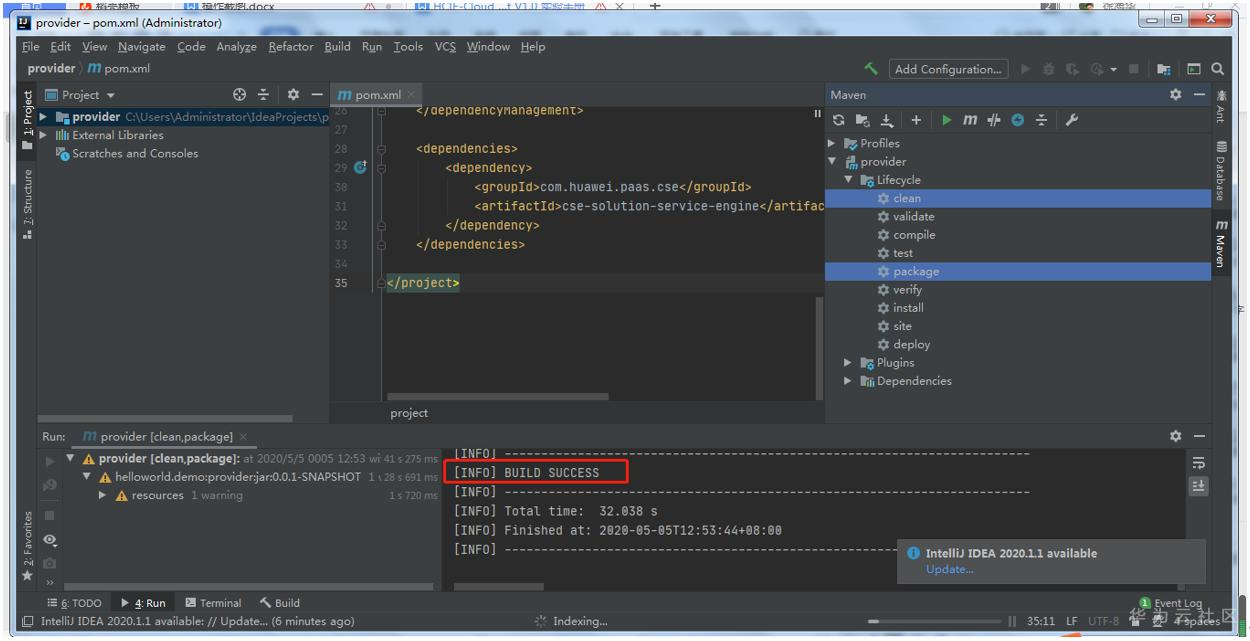Click the Update... link in notification
This screenshot has width=1250, height=641.
coord(949,569)
